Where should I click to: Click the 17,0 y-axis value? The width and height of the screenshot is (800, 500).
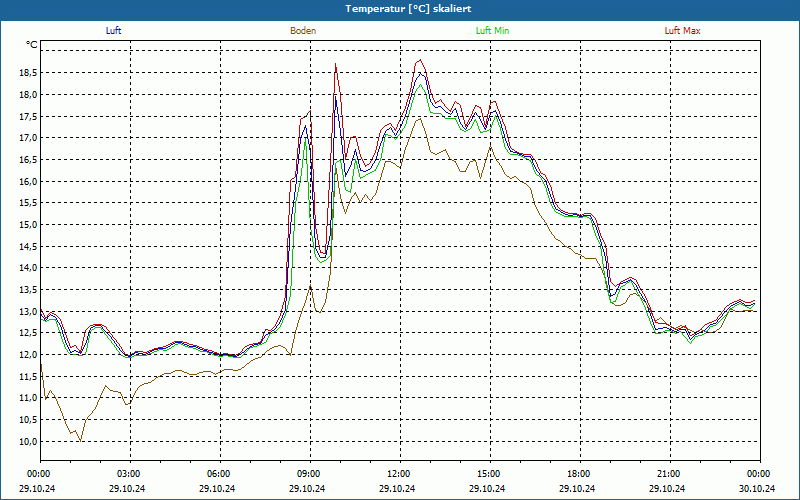coord(28,138)
